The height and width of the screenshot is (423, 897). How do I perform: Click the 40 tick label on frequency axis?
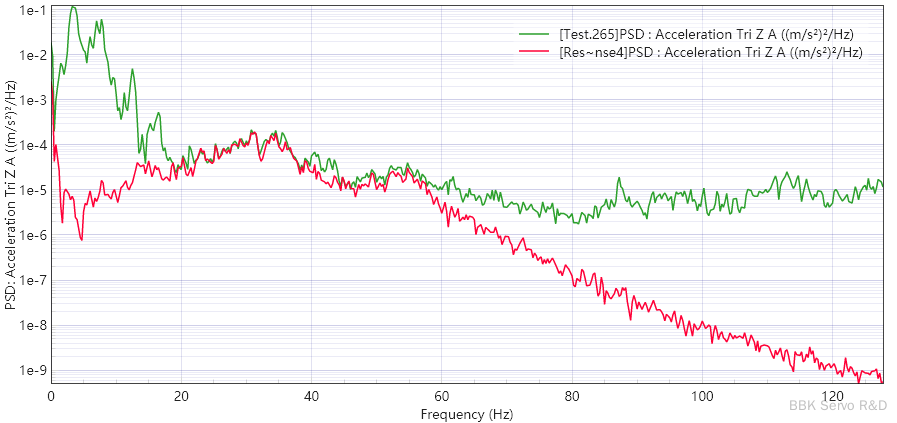point(312,395)
